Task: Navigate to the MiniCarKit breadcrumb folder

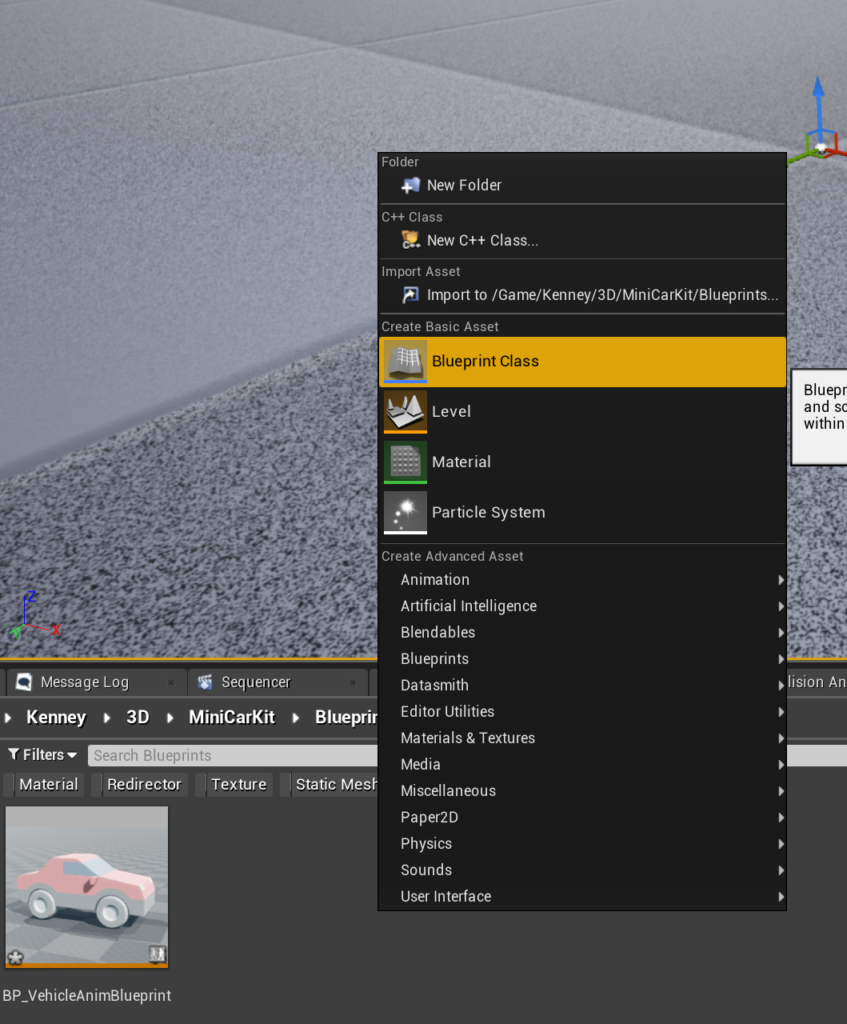Action: tap(231, 717)
